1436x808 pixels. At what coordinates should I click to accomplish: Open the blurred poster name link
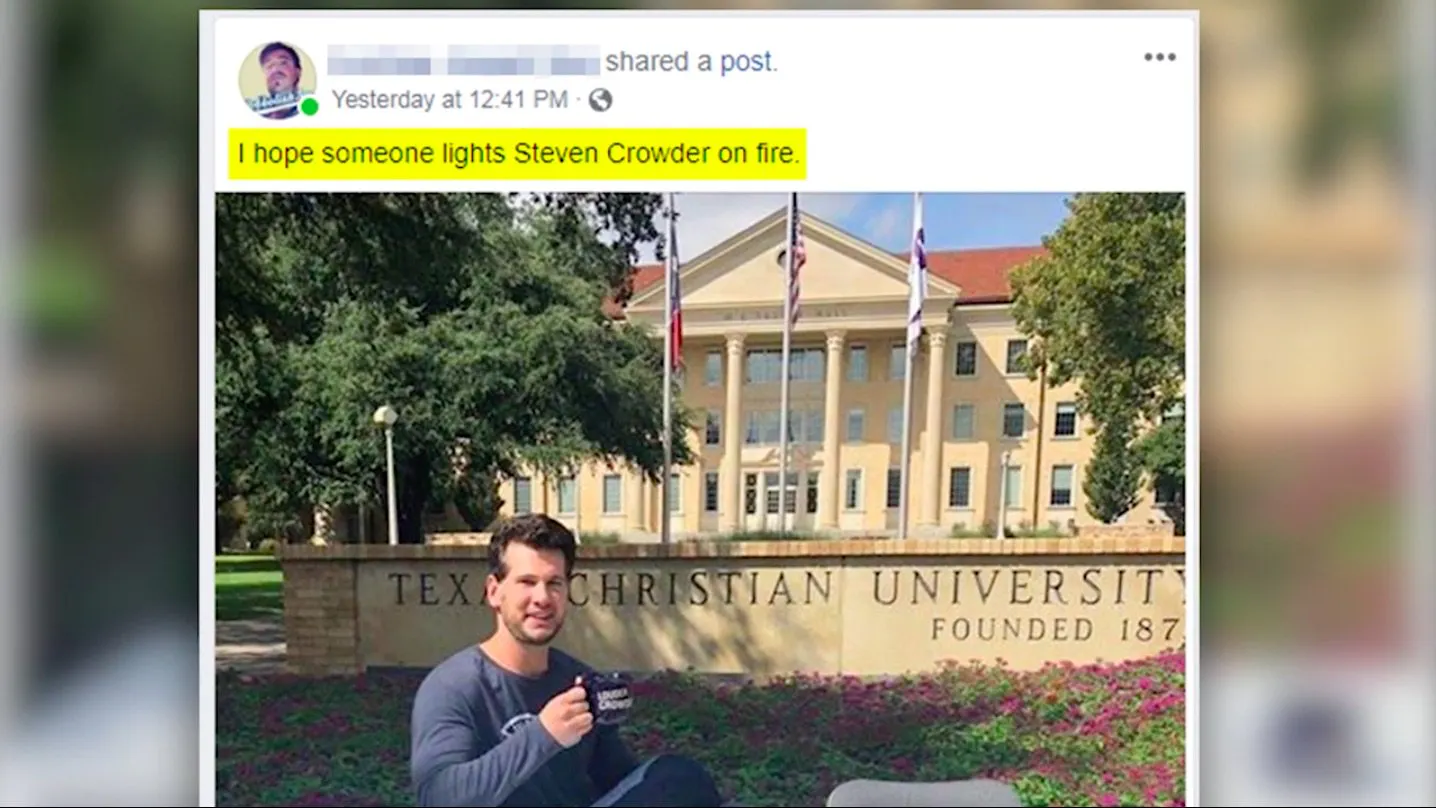tap(463, 61)
